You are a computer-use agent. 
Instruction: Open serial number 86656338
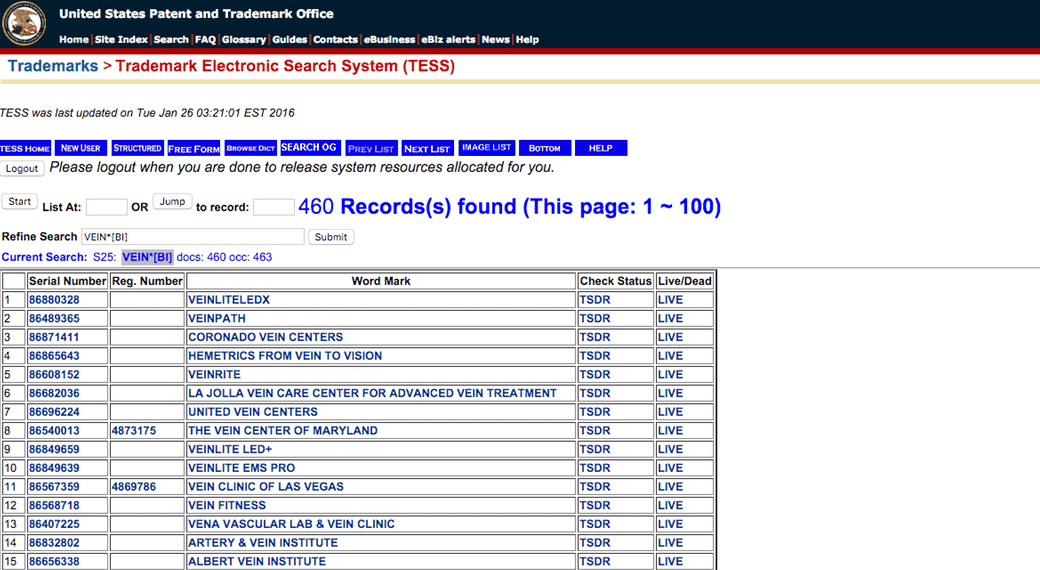(x=54, y=561)
